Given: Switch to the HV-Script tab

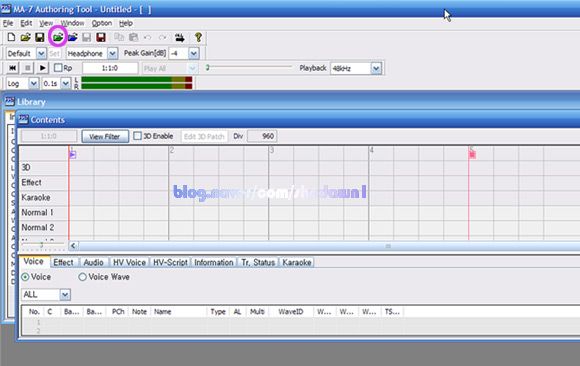Looking at the screenshot, I should tap(170, 262).
